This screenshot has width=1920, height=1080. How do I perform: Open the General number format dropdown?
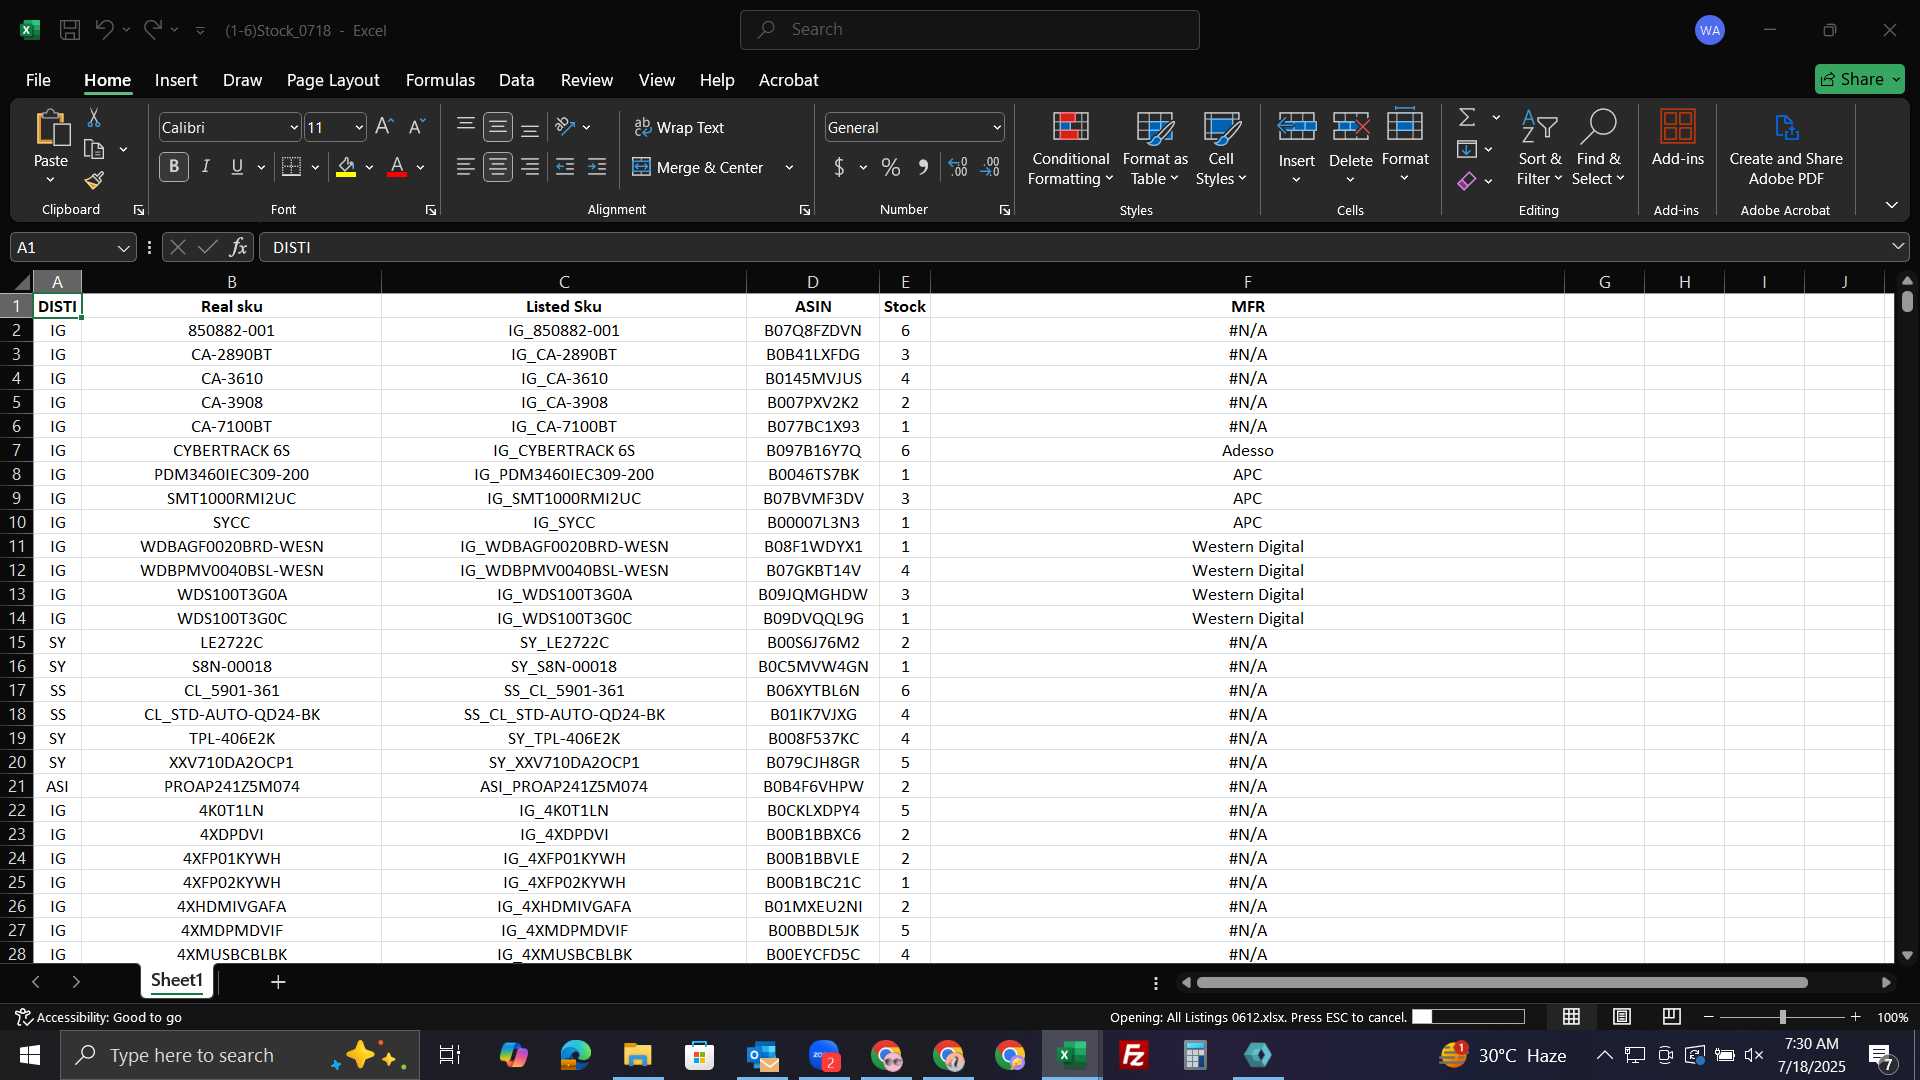click(x=997, y=127)
